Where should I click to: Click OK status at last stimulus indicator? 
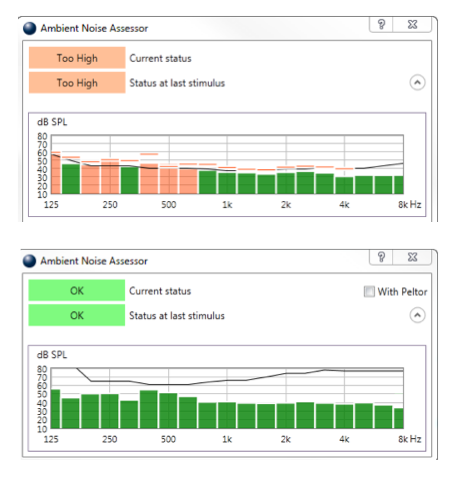(x=77, y=315)
